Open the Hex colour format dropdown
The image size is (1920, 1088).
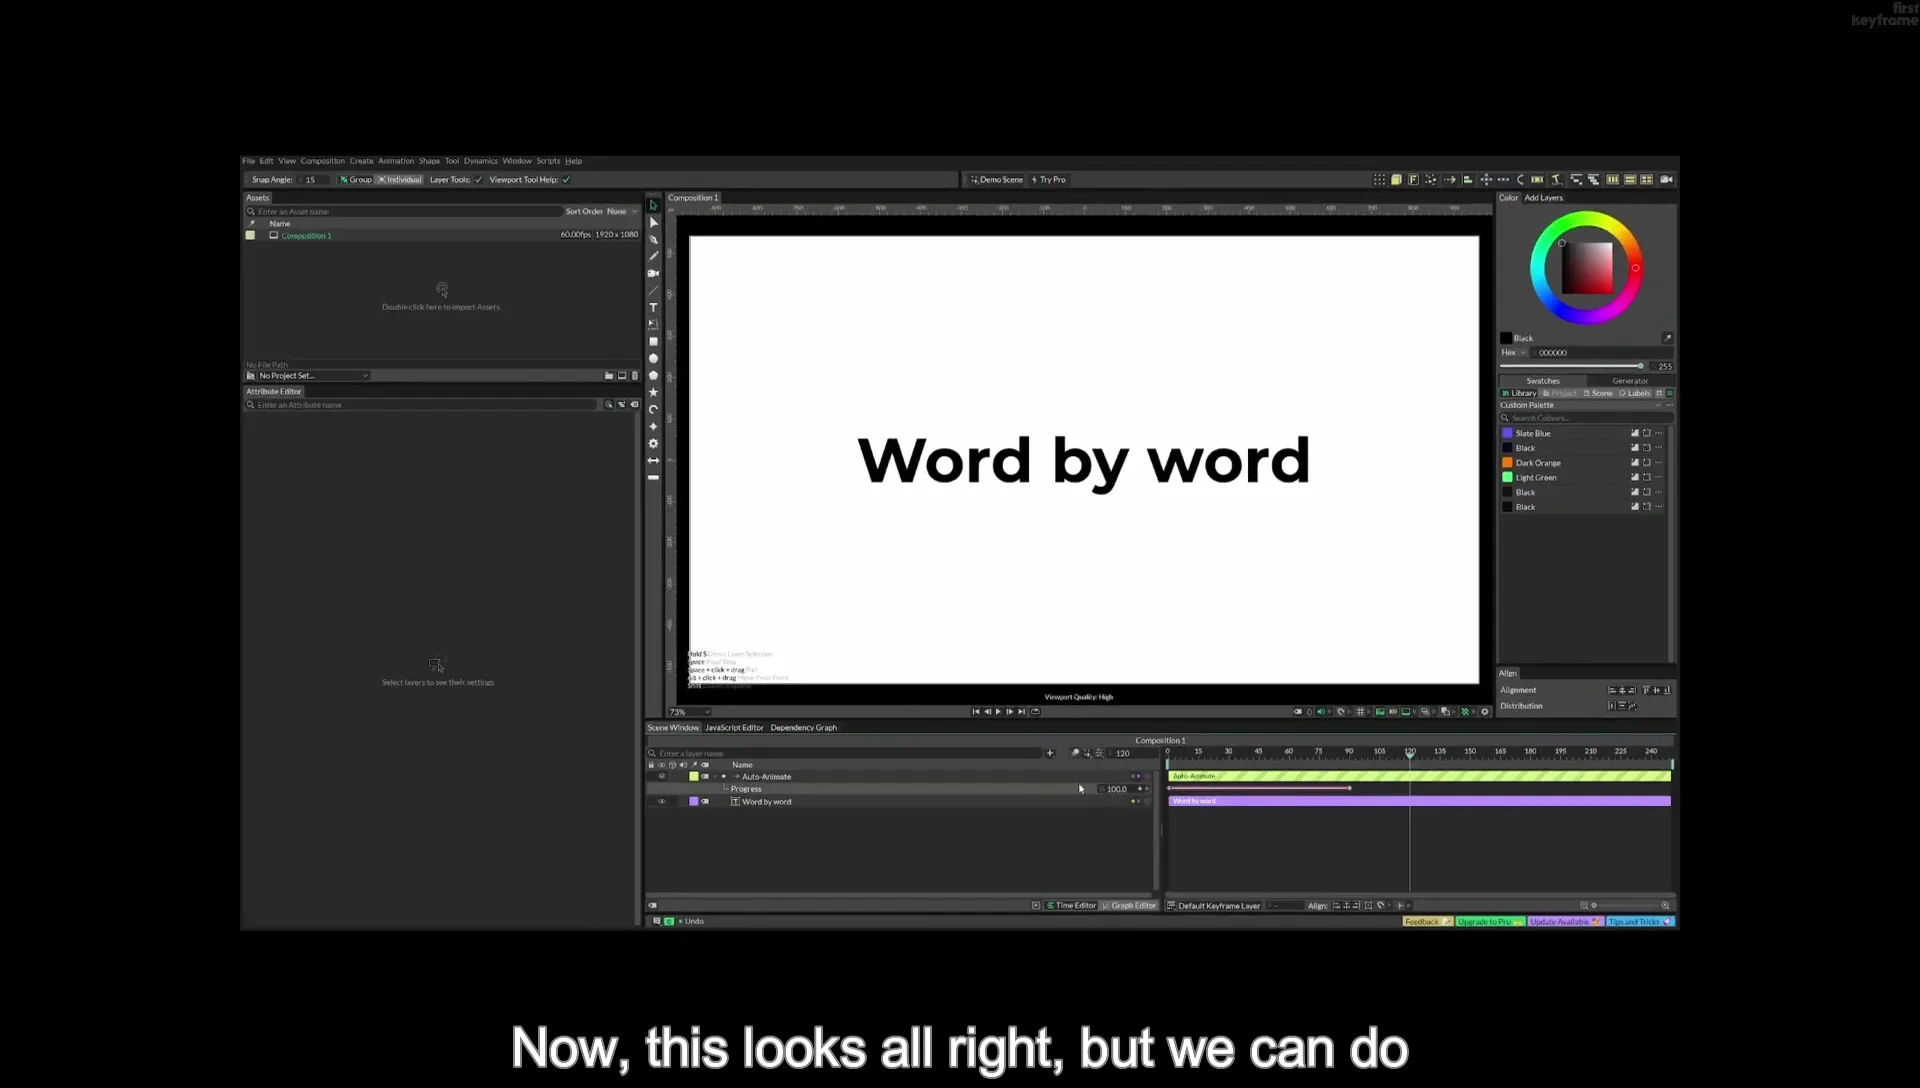1513,353
